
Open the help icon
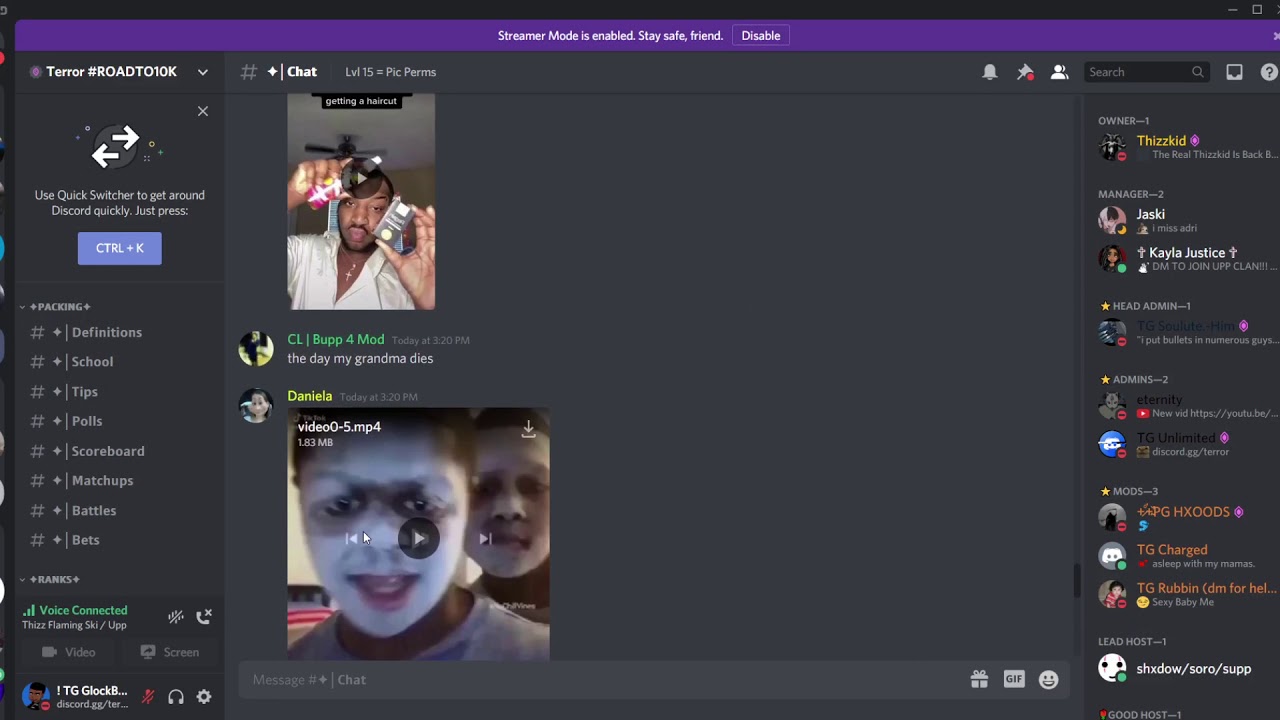click(x=1269, y=72)
